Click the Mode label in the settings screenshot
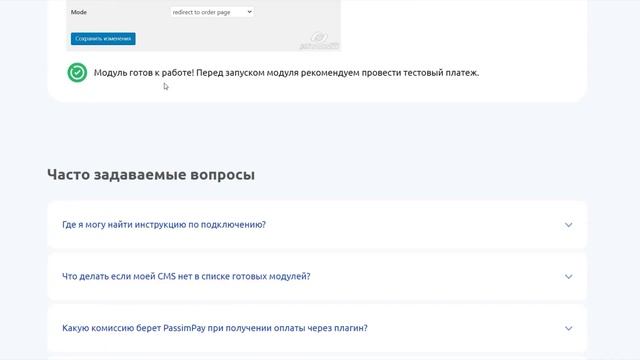This screenshot has height=360, width=640. [x=79, y=12]
